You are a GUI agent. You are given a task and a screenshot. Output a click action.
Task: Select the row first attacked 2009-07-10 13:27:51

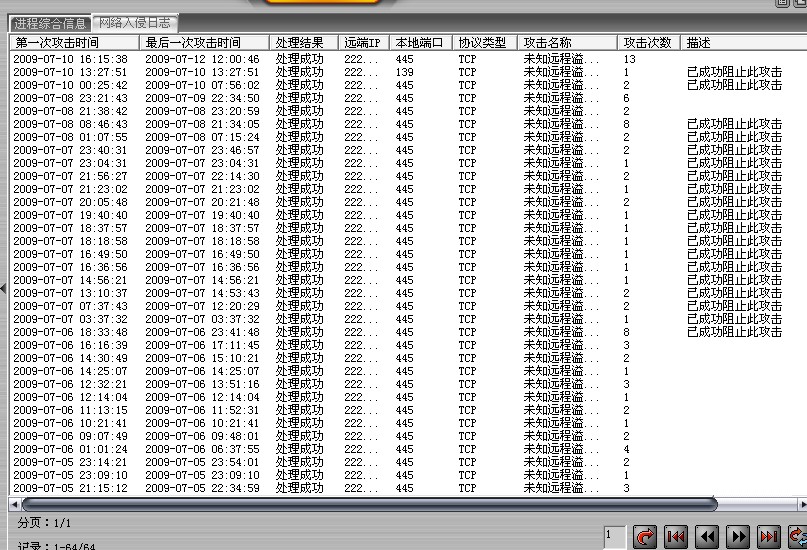coord(408,72)
